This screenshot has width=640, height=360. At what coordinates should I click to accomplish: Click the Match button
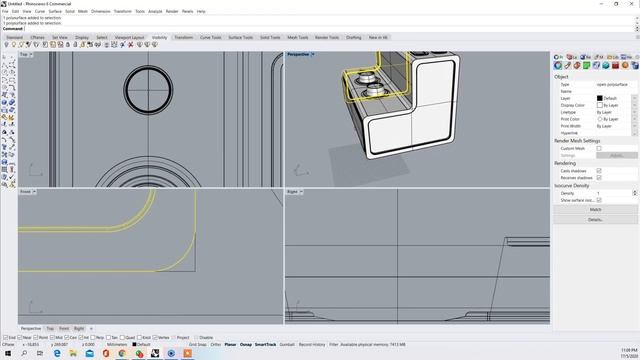tap(596, 209)
